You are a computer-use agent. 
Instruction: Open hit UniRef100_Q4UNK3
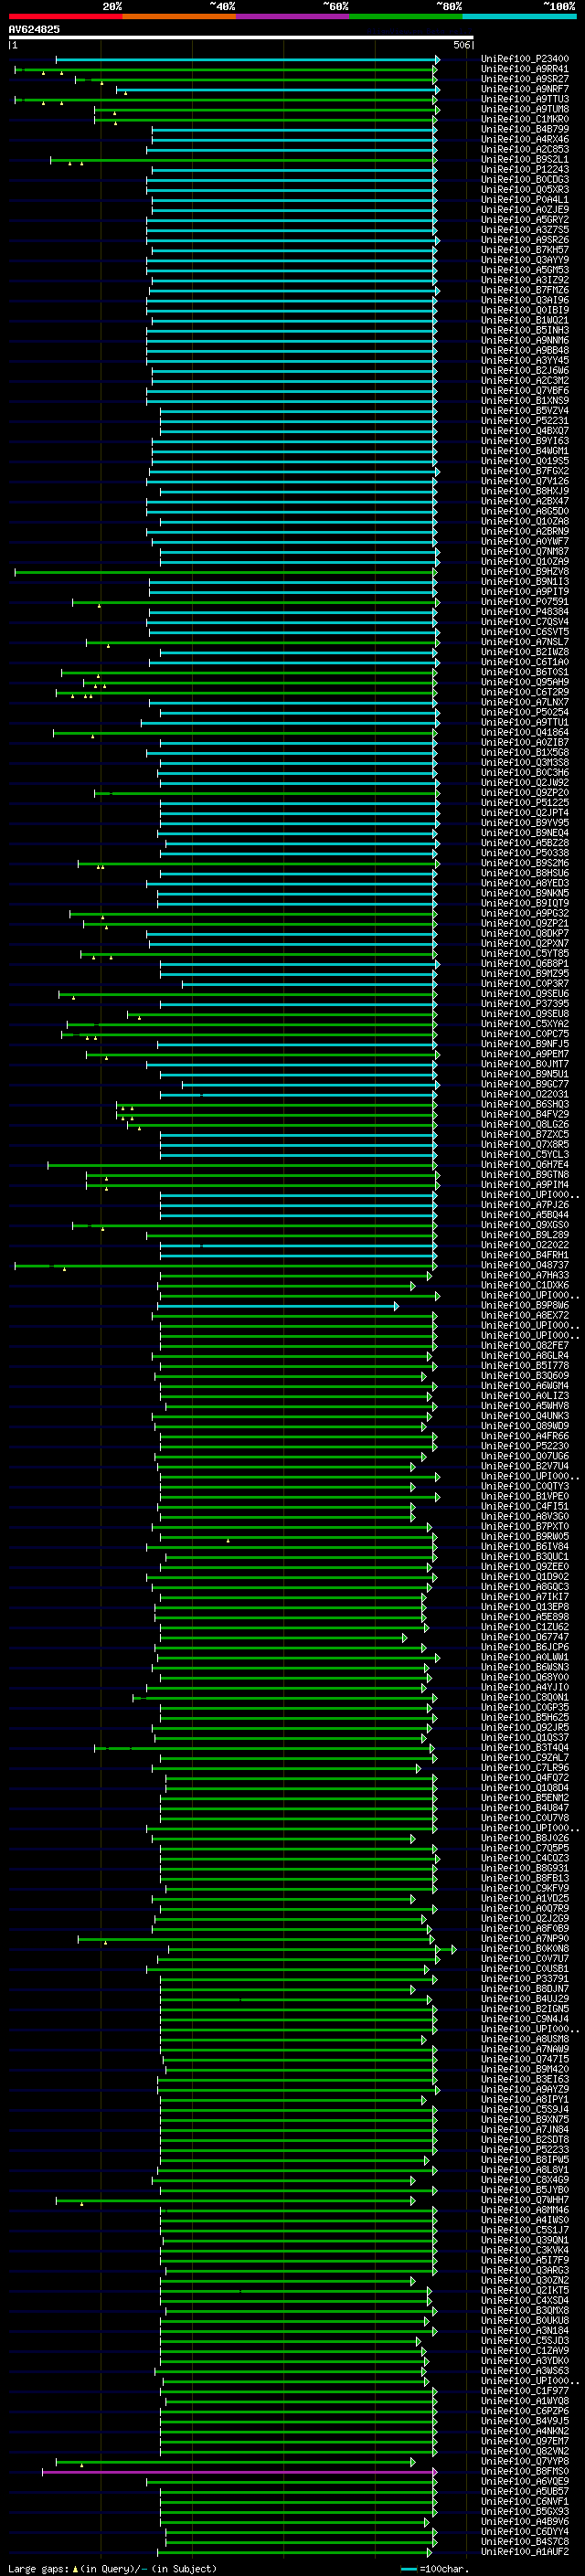525,1416
